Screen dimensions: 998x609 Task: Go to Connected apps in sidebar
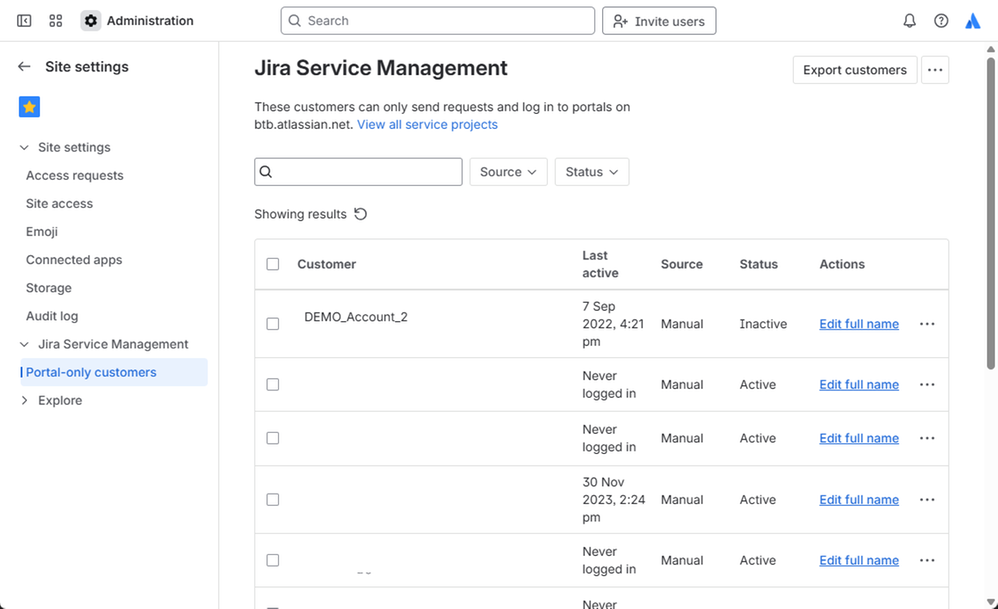(74, 260)
